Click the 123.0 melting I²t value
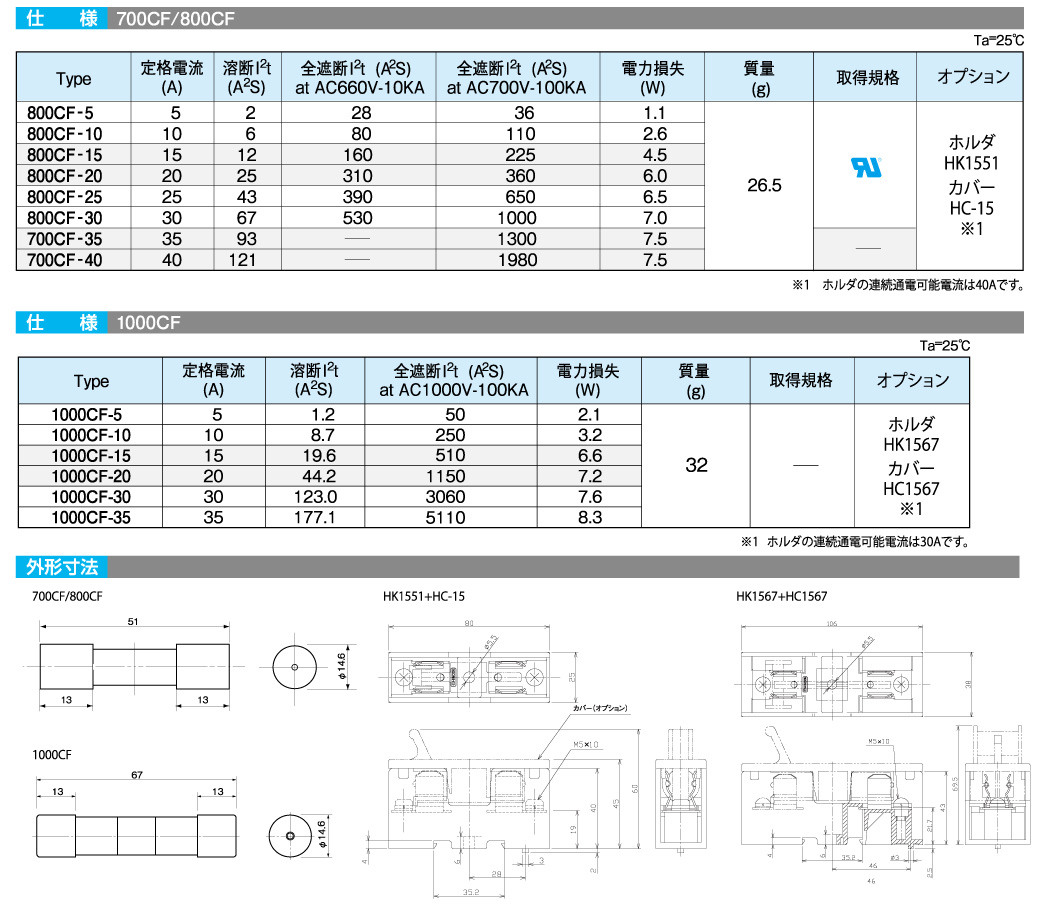 316,497
